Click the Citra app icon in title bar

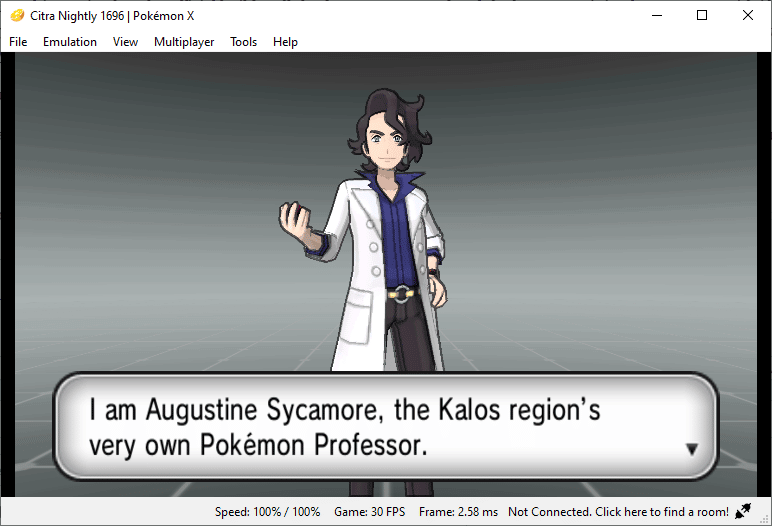coord(17,16)
